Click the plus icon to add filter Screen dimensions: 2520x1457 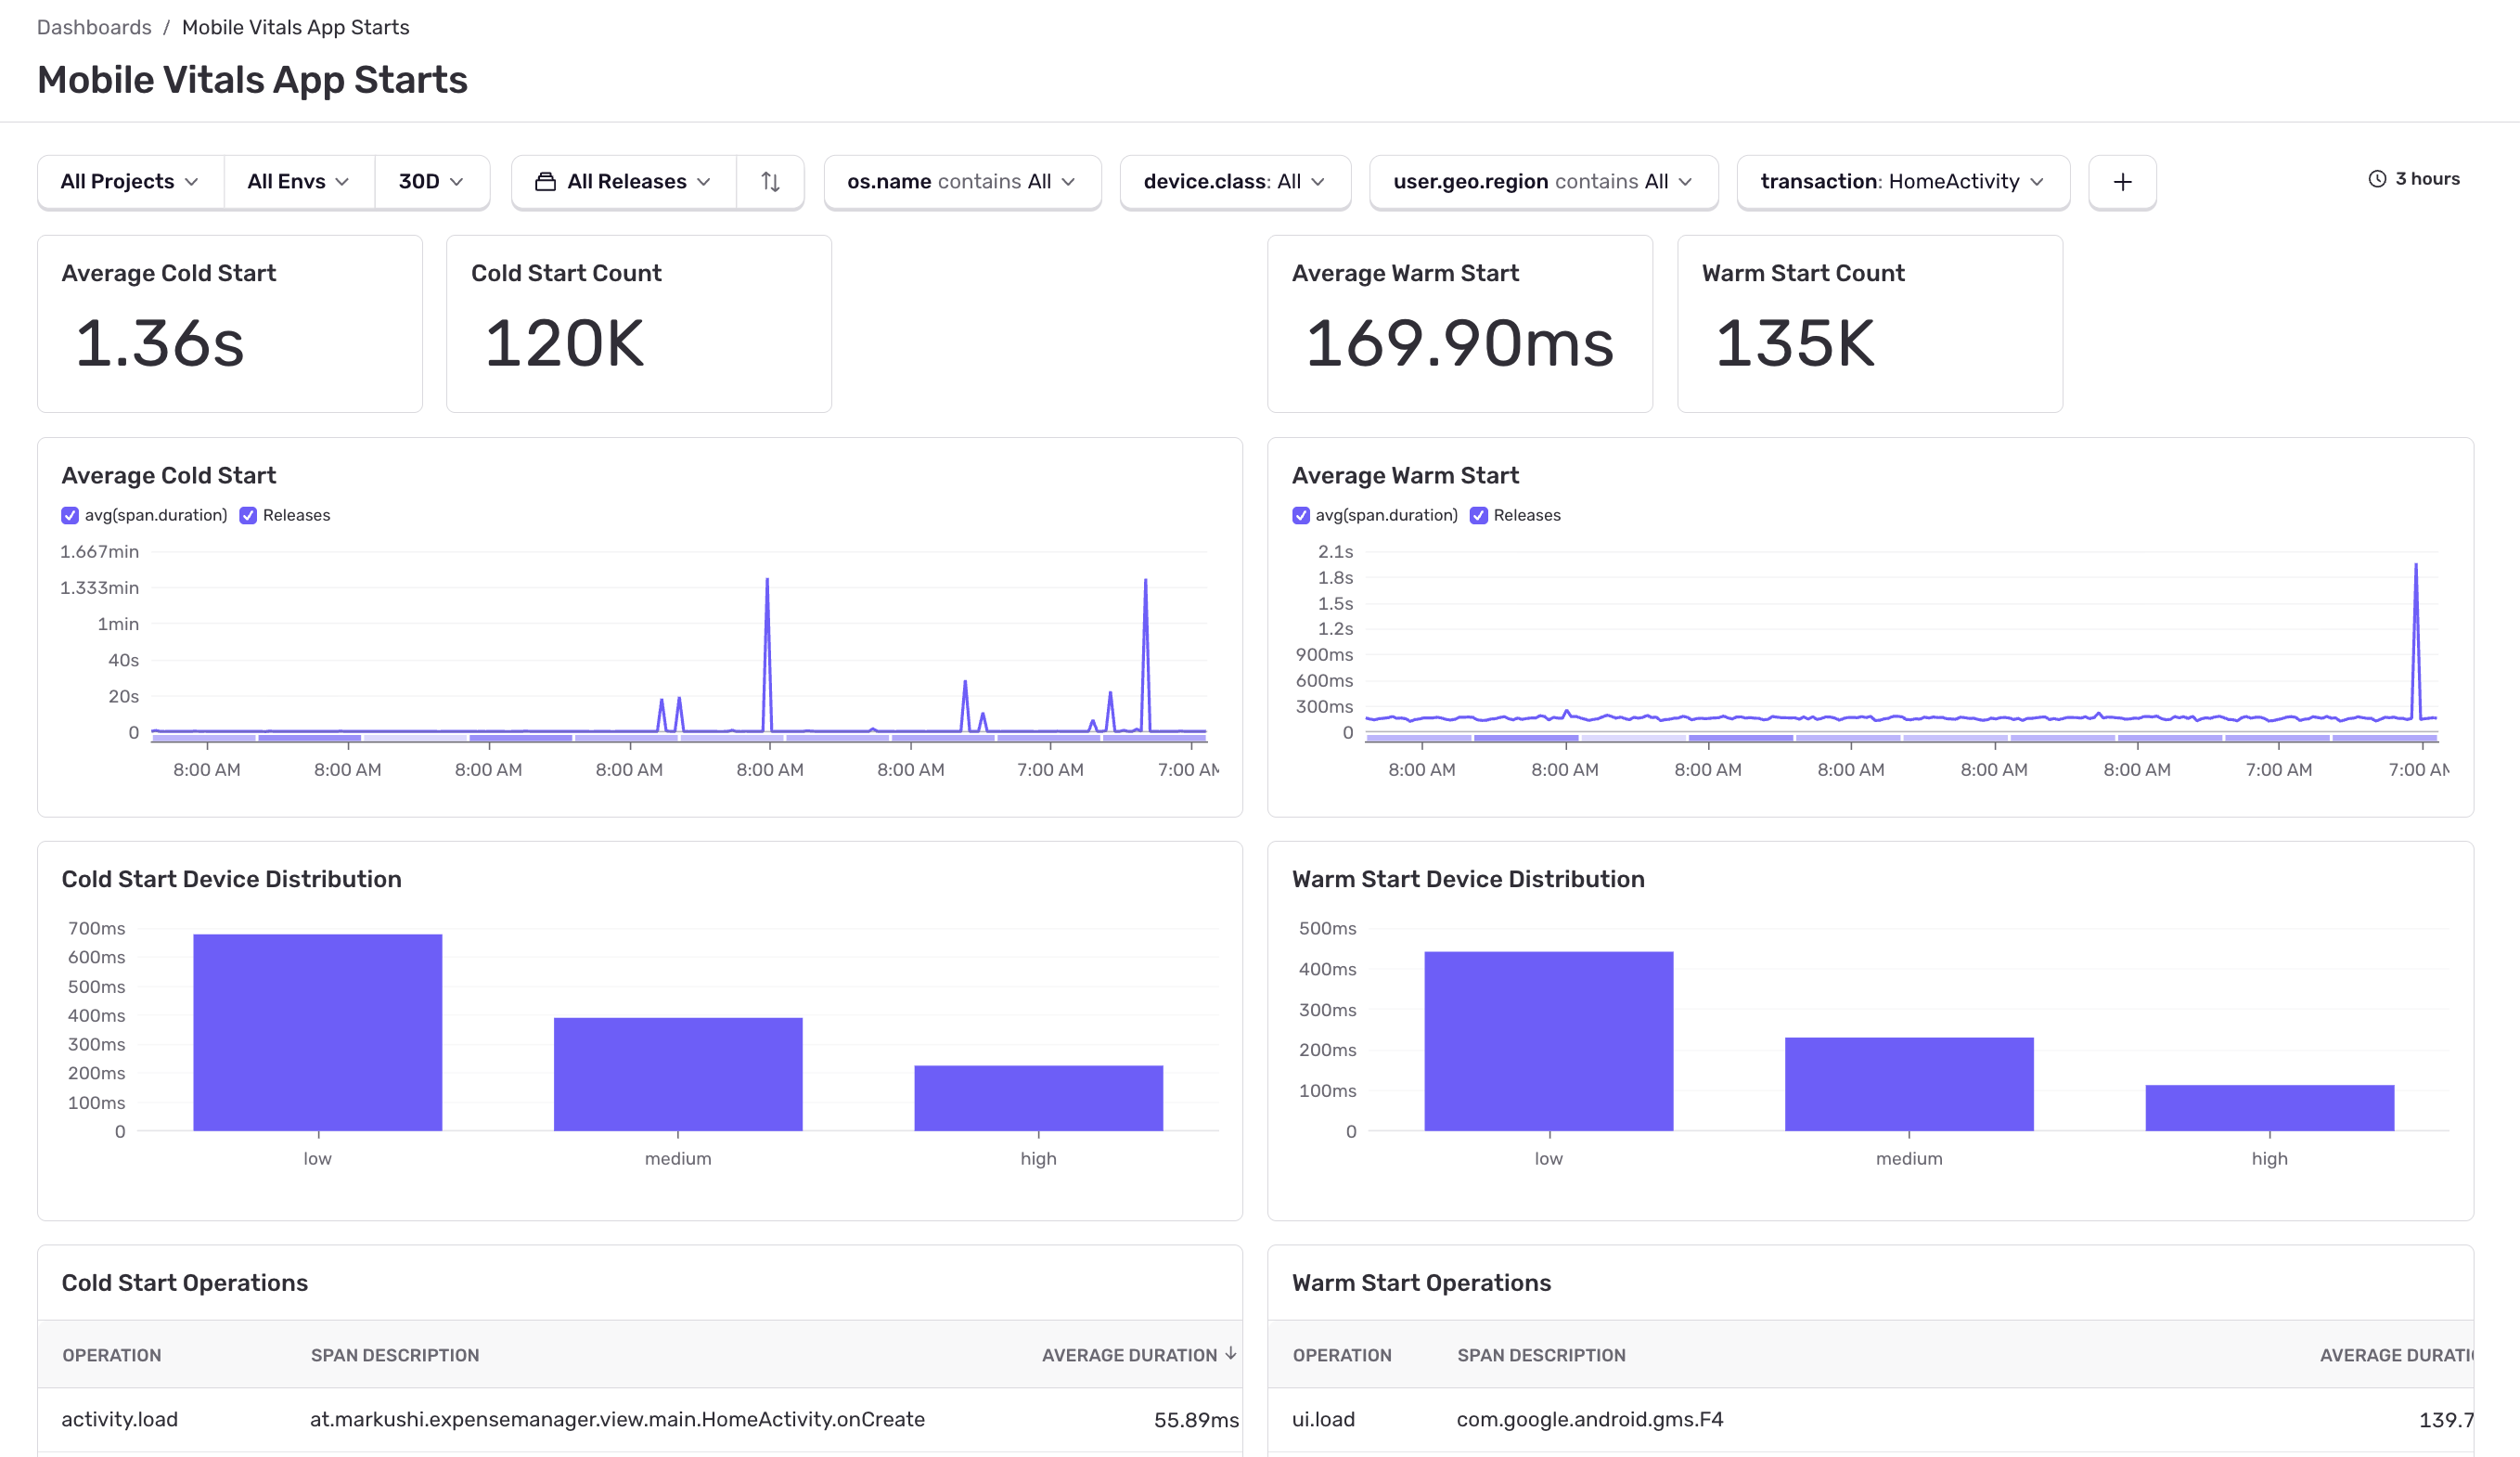[2121, 182]
